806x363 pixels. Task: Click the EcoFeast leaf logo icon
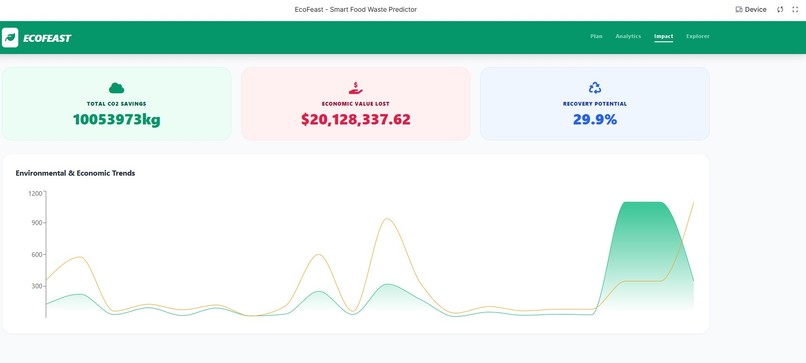(x=10, y=38)
